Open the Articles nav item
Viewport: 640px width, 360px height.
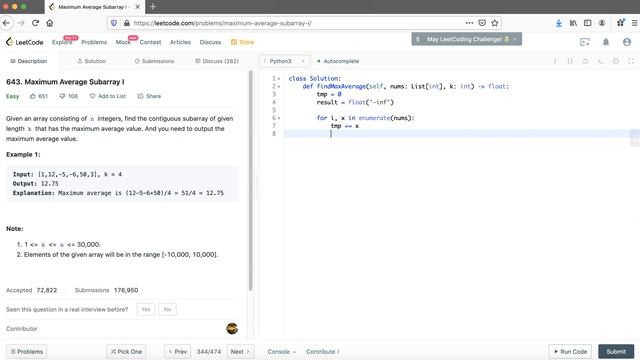180,42
